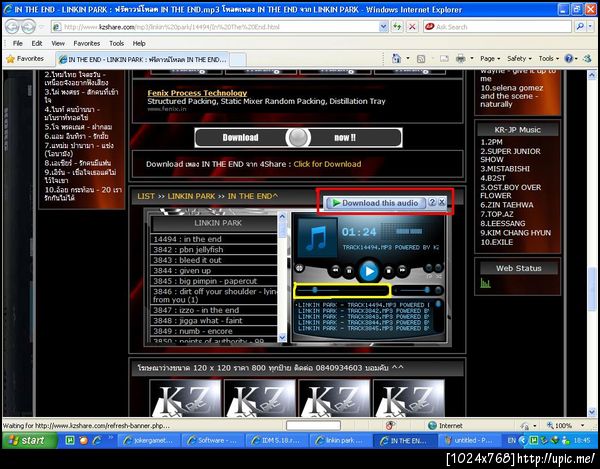Click the RSS feeds icon
The width and height of the screenshot is (600, 469).
[421, 59]
